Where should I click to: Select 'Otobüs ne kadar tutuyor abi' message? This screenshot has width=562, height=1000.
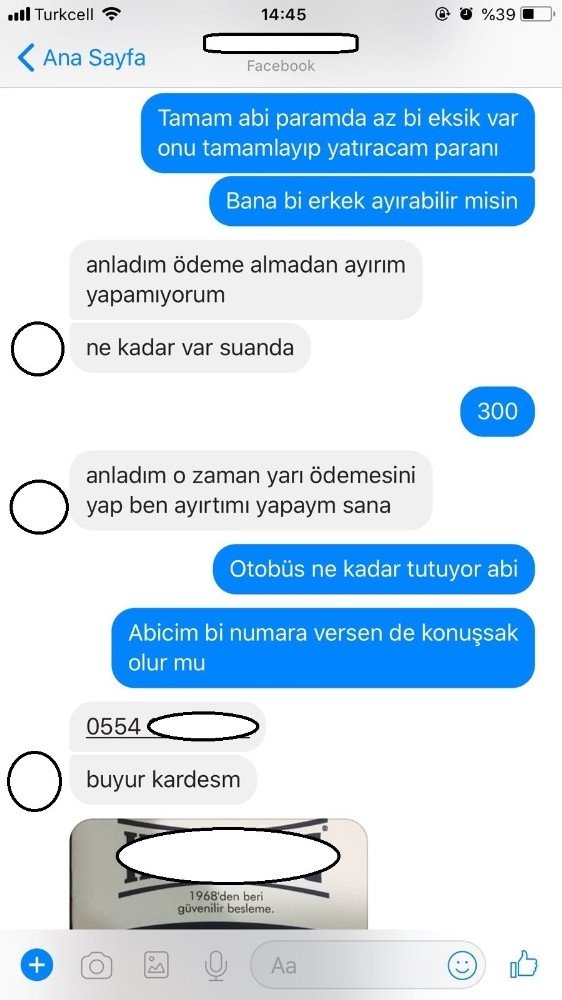coord(373,569)
